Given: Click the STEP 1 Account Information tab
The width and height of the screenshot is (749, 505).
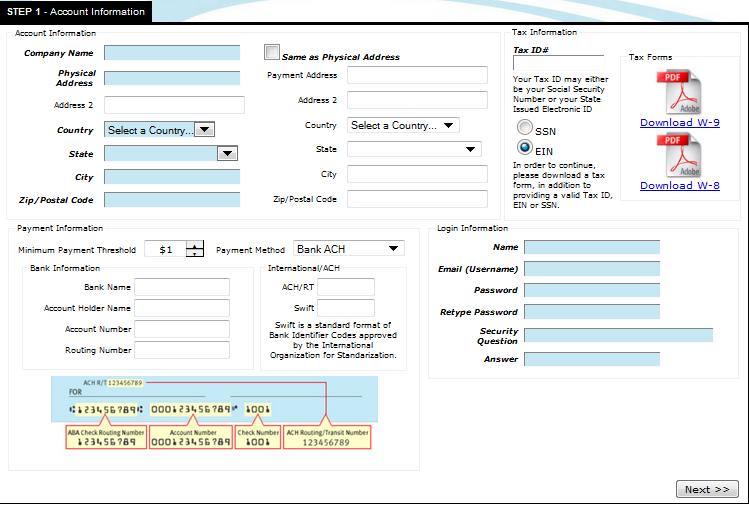Looking at the screenshot, I should (x=76, y=12).
